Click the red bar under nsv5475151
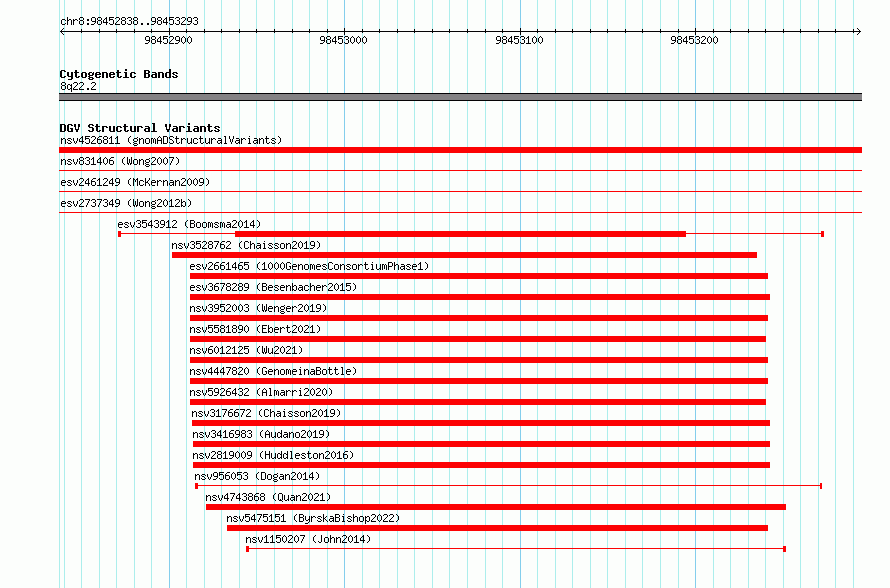The height and width of the screenshot is (588, 890). (497, 528)
